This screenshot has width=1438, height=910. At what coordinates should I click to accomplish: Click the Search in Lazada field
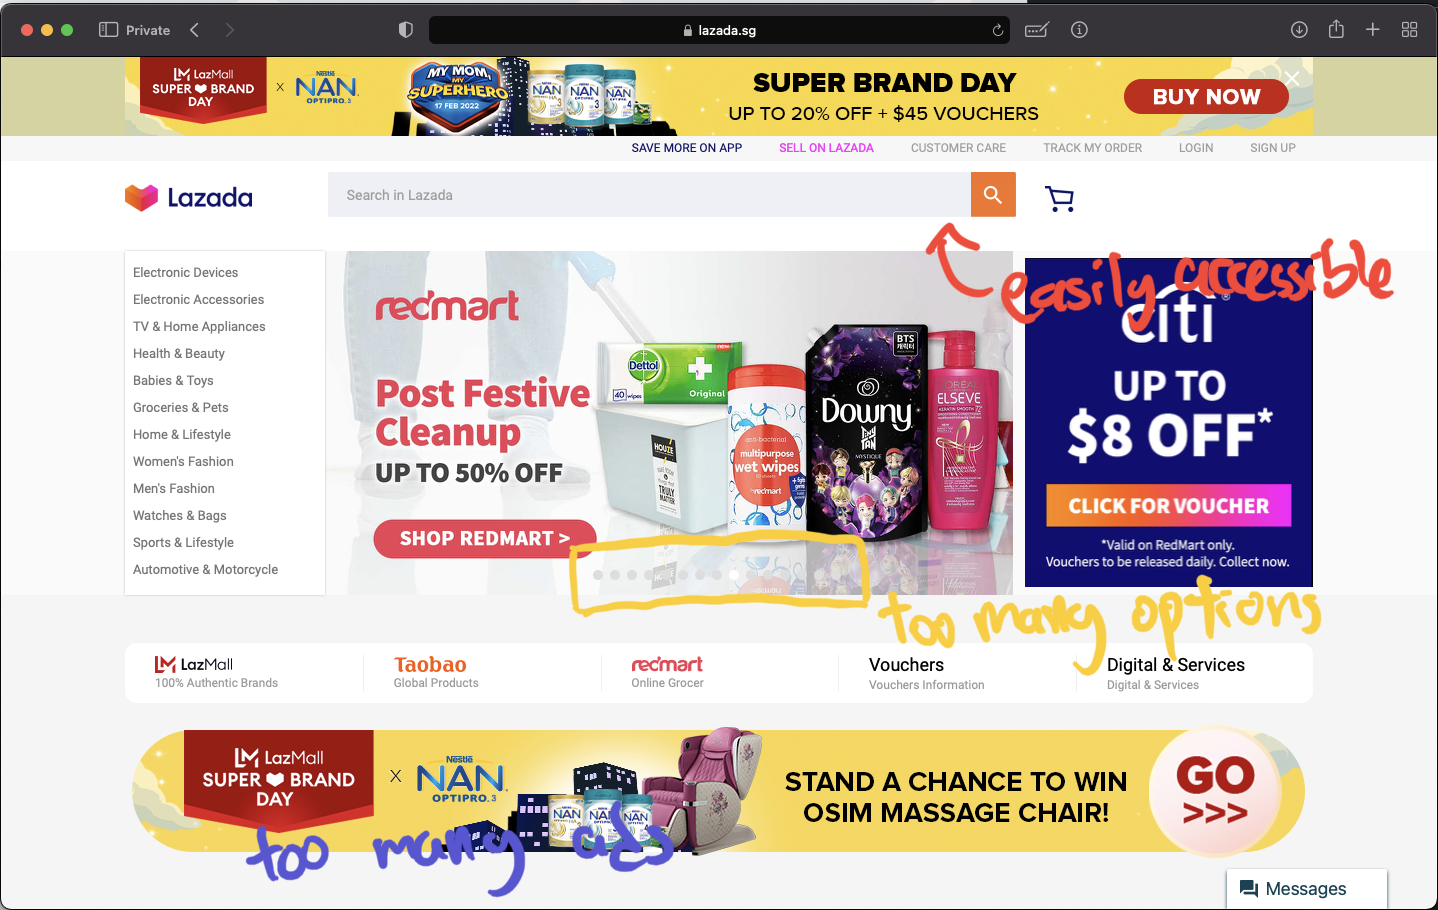click(x=649, y=195)
